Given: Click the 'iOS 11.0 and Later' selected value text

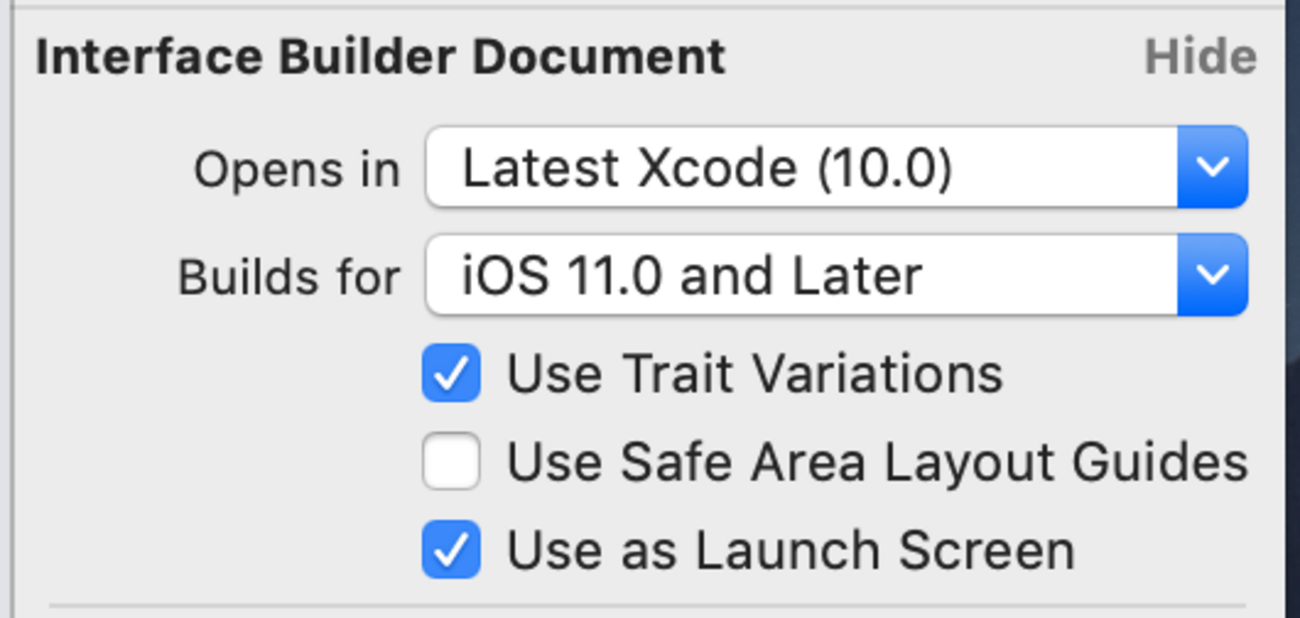Looking at the screenshot, I should pyautogui.click(x=691, y=276).
